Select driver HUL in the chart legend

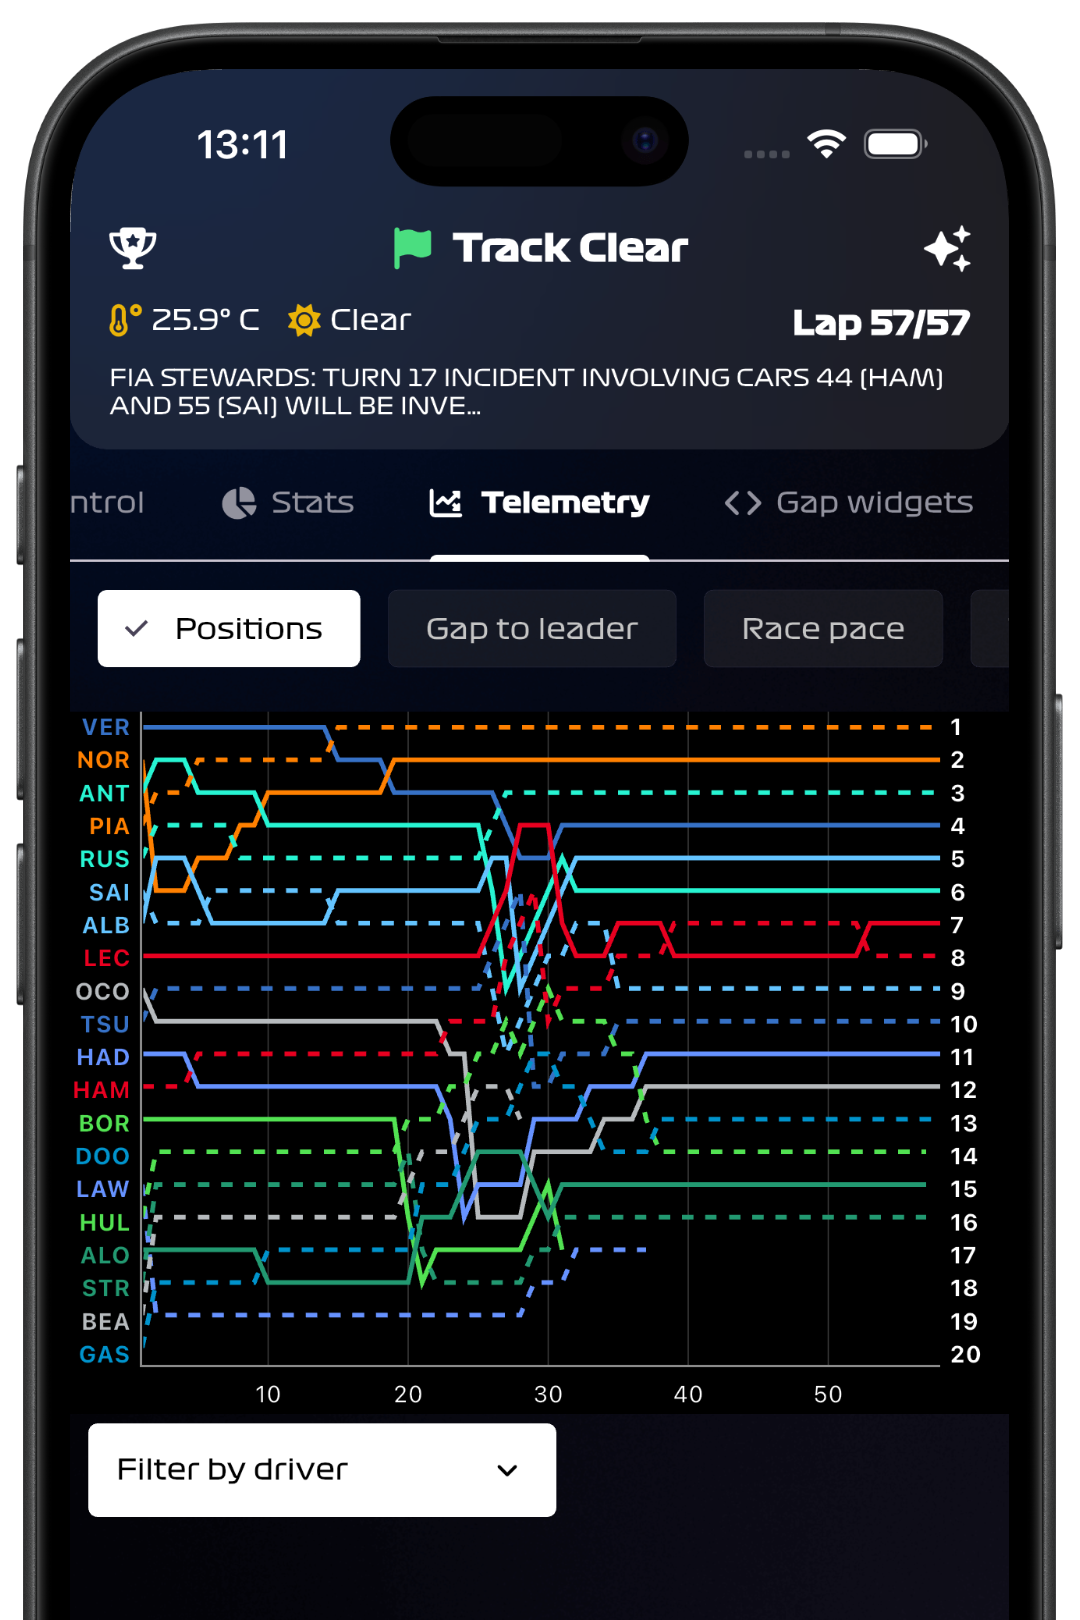click(105, 1222)
